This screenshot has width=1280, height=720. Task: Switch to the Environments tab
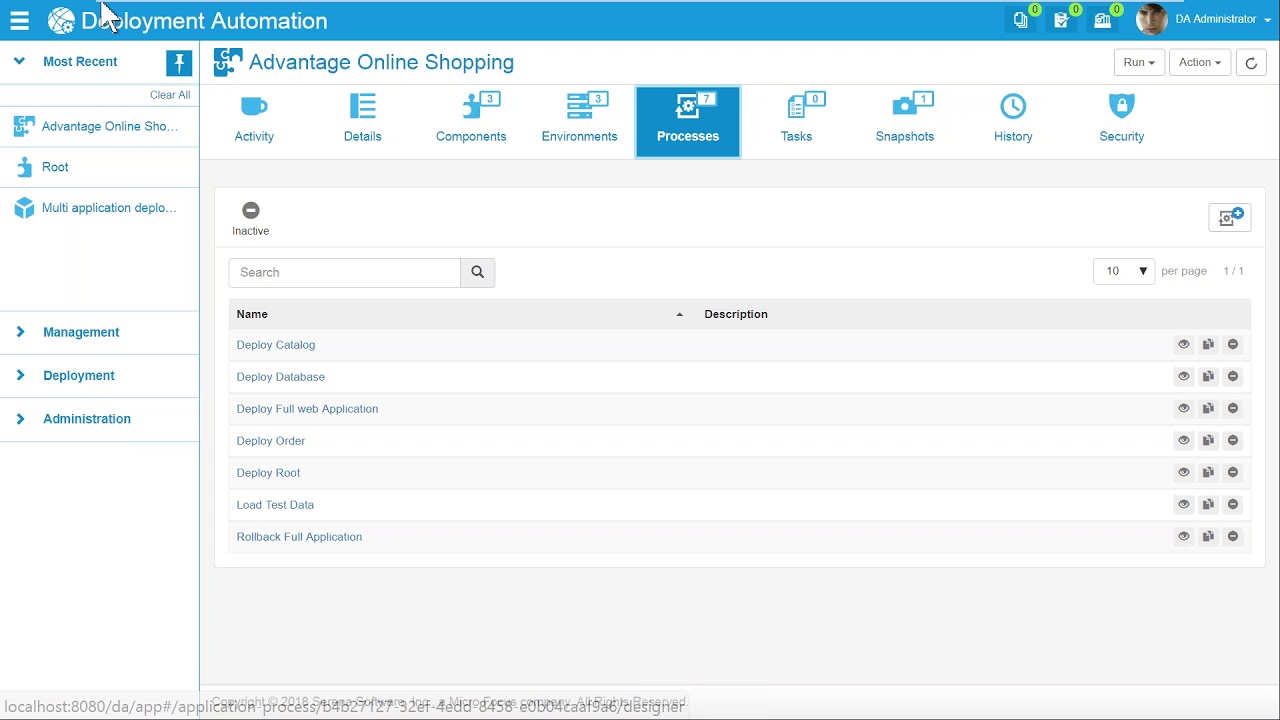(579, 120)
